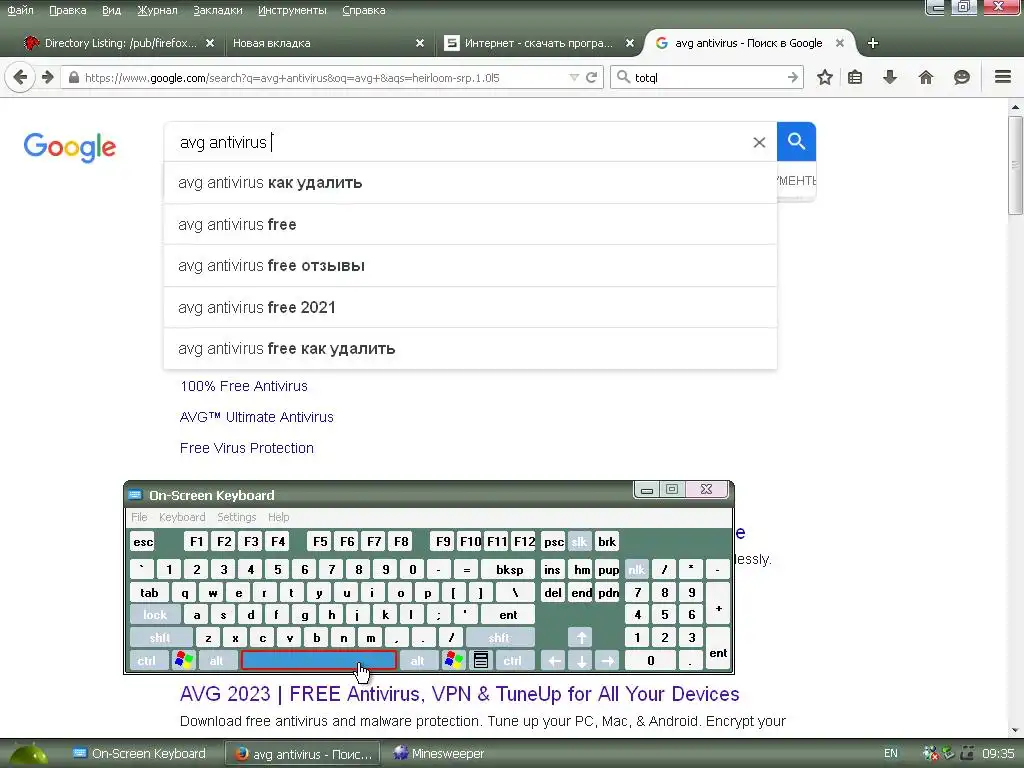Click the left Windows key on the keyboard
The height and width of the screenshot is (768, 1024).
click(184, 660)
